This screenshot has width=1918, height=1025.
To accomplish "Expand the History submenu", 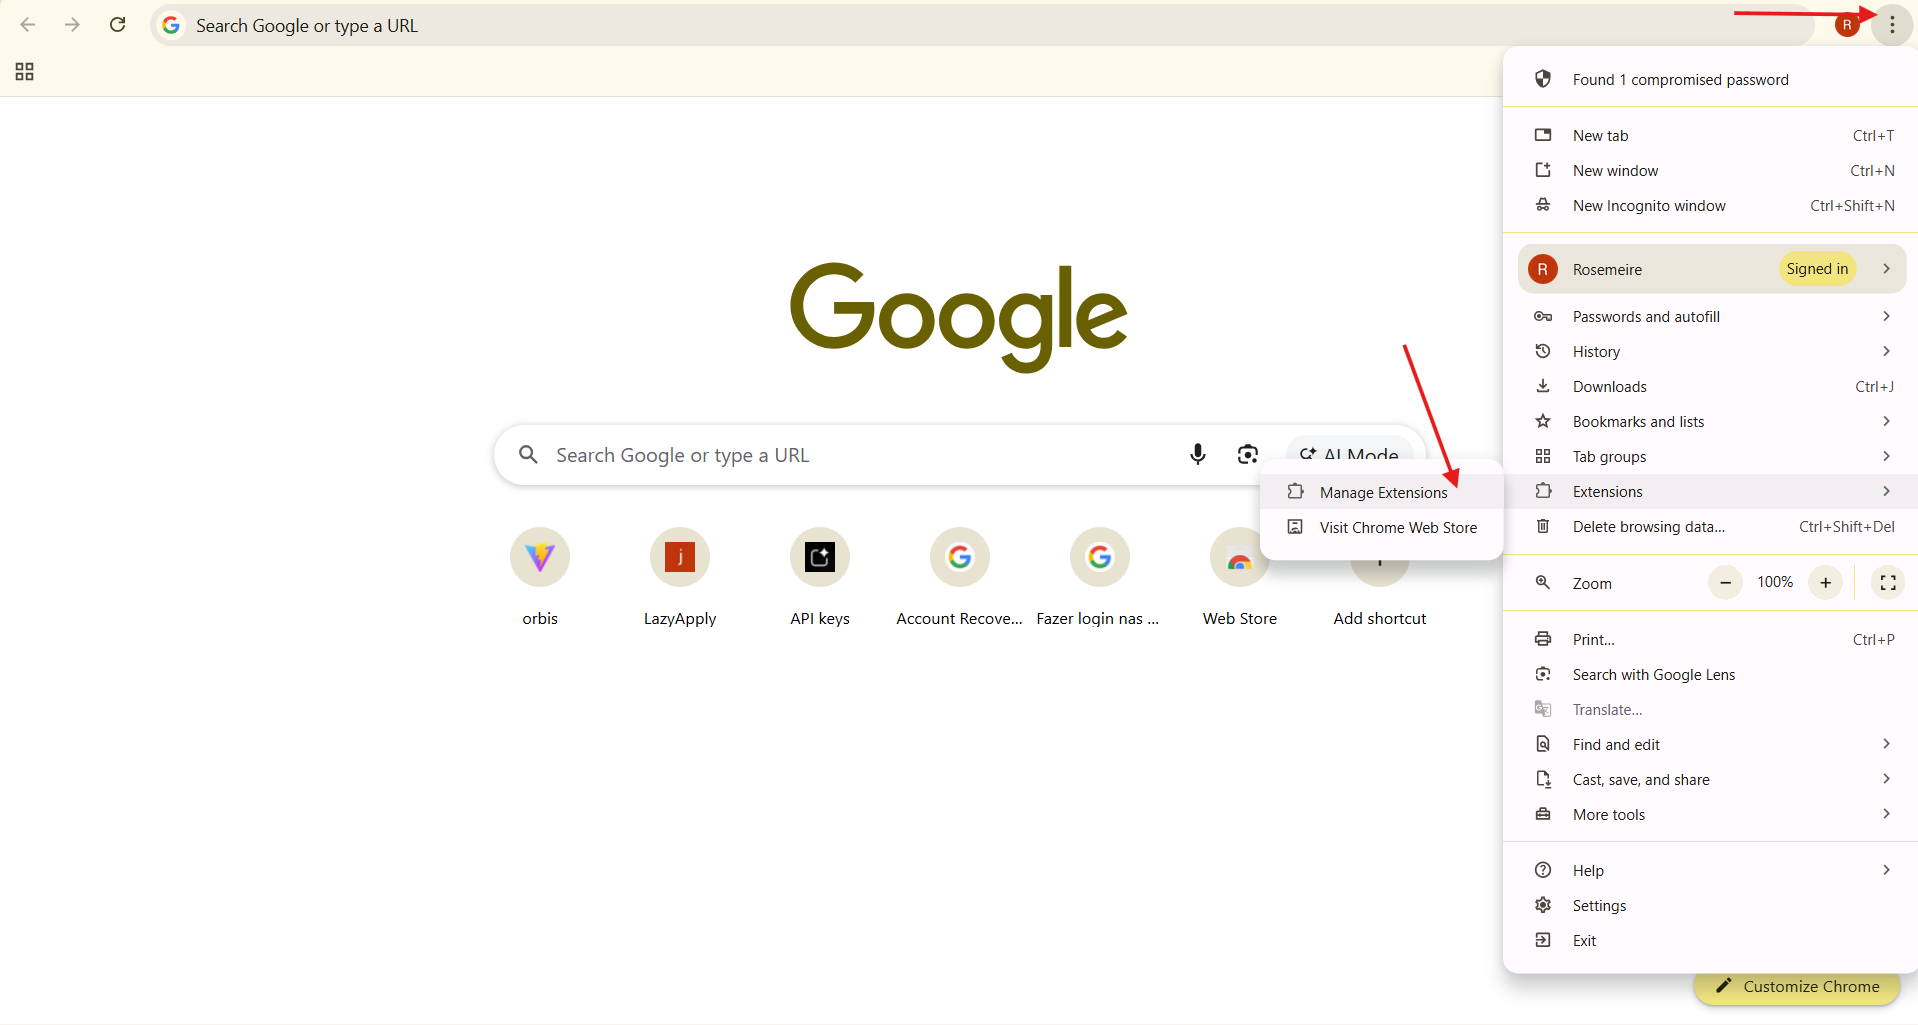I will click(x=1886, y=351).
